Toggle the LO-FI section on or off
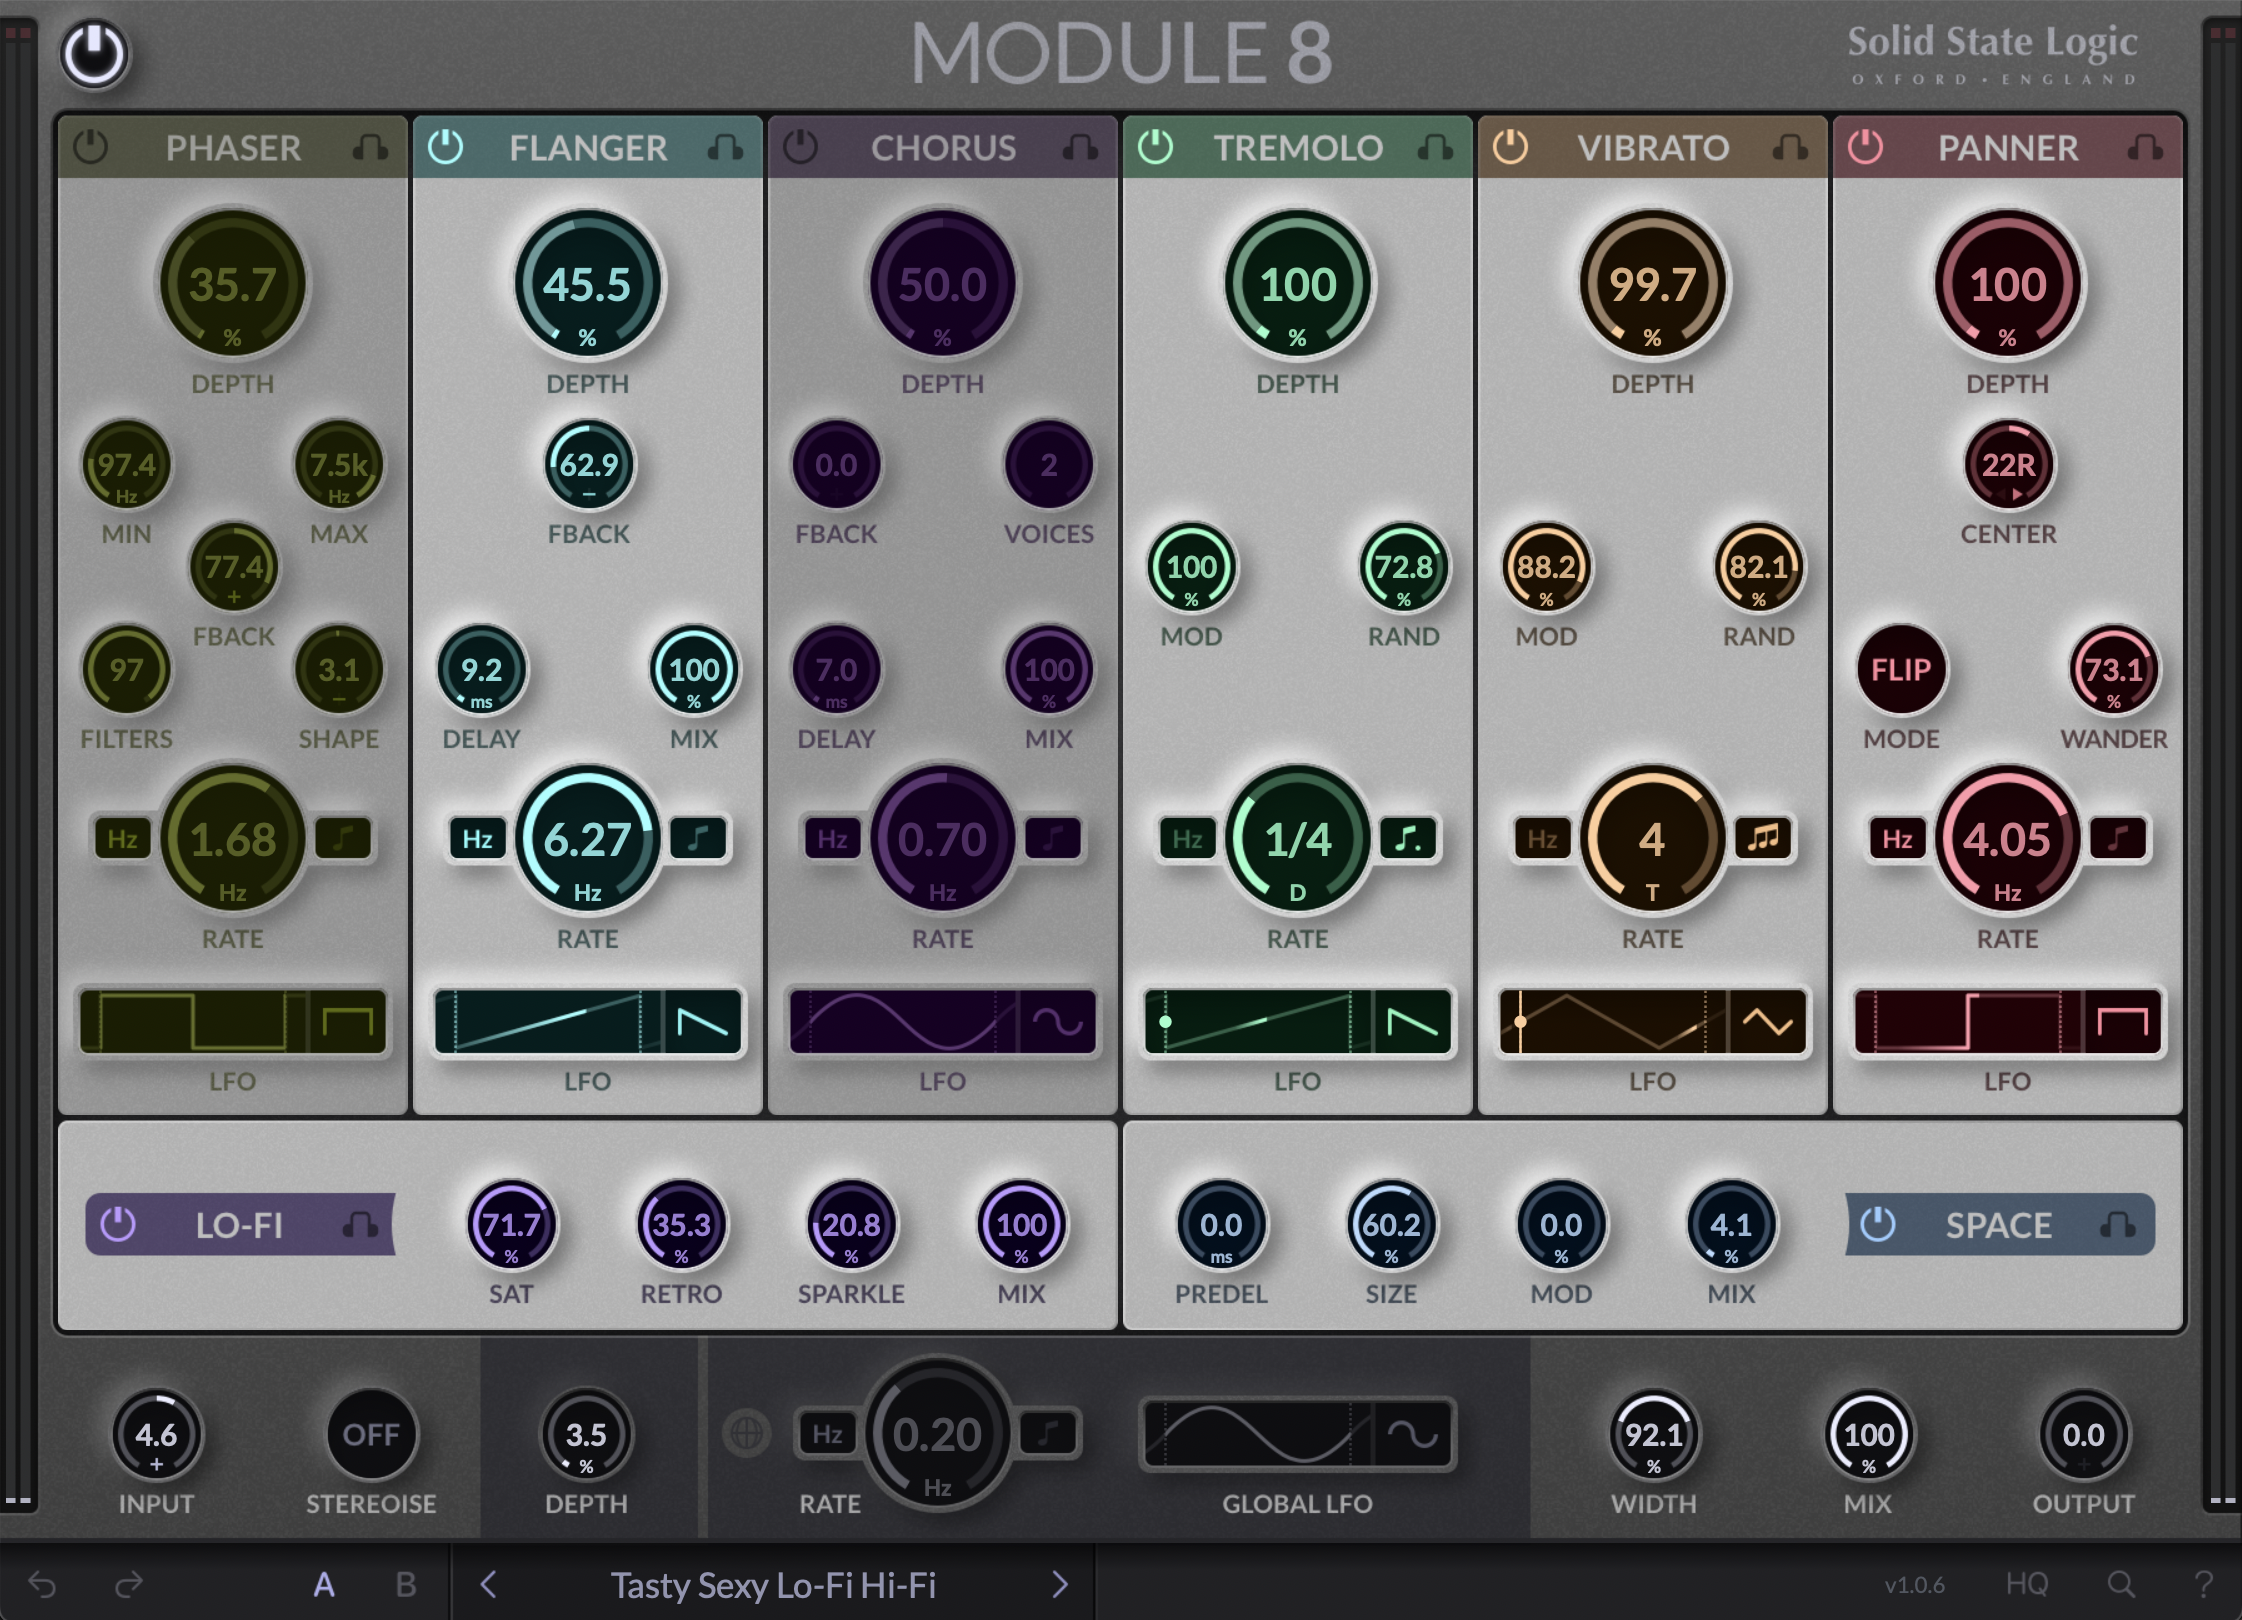The width and height of the screenshot is (2242, 1620). point(115,1225)
